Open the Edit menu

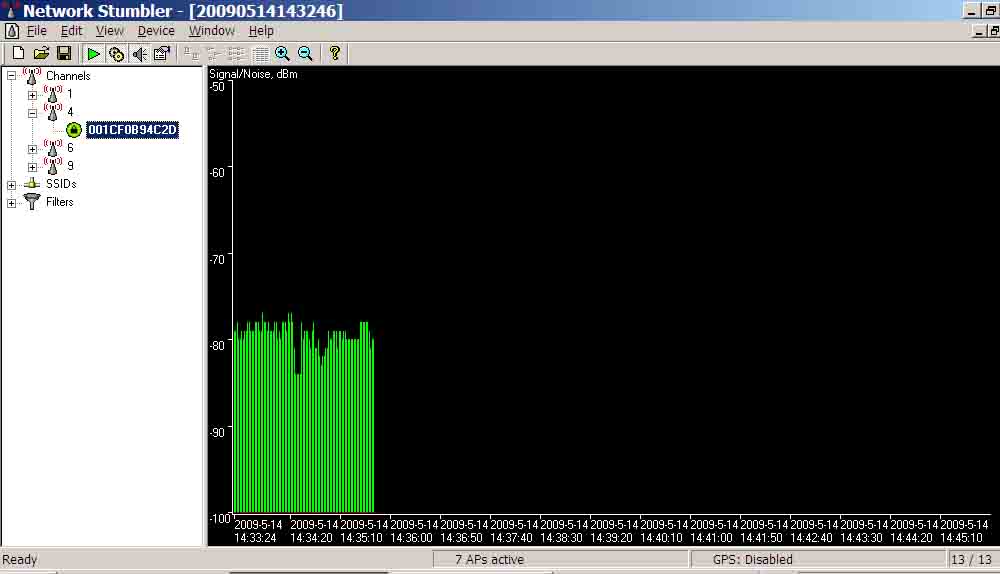[71, 31]
